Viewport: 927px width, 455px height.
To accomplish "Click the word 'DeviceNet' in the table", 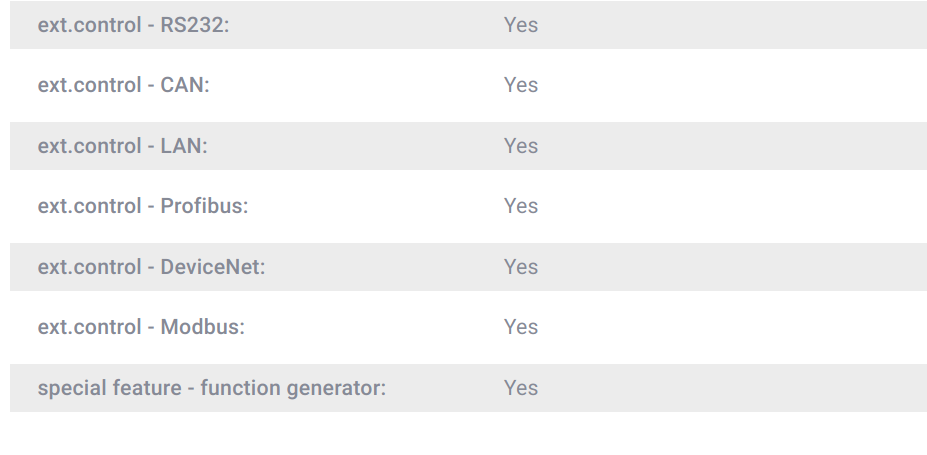I will (211, 267).
